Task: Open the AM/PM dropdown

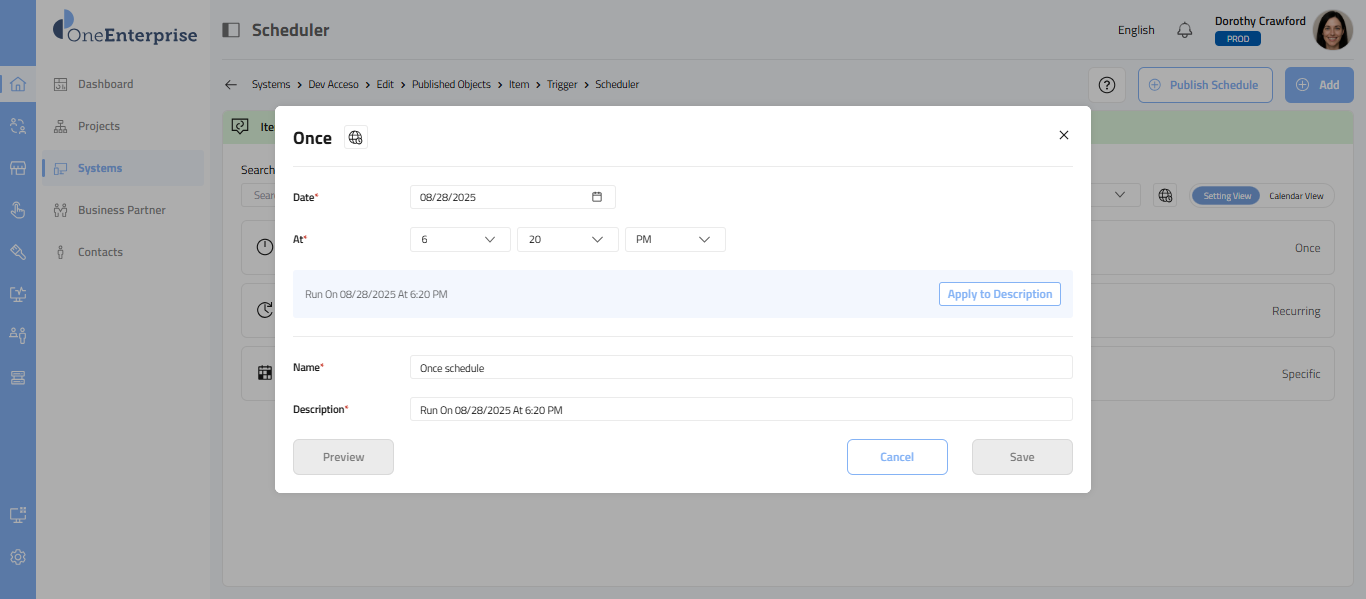Action: (x=675, y=240)
